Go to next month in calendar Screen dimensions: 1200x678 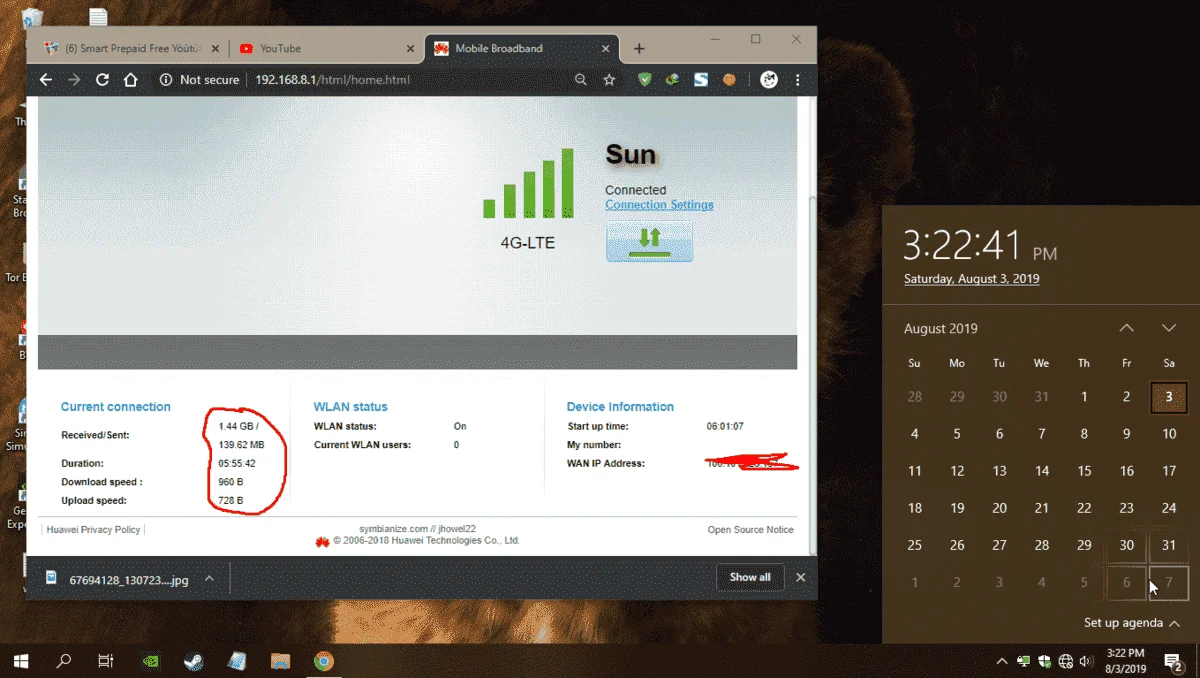click(1168, 328)
